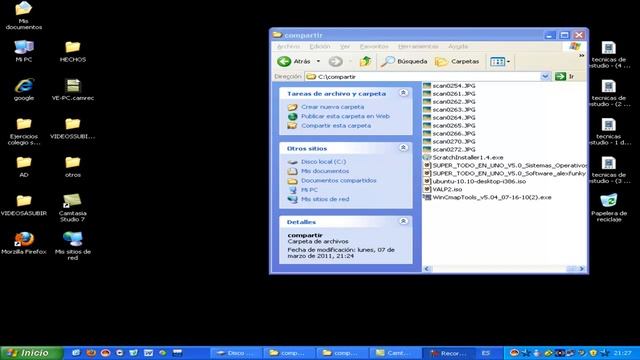Open the Archivo menu
This screenshot has height=360, width=640.
(288, 47)
